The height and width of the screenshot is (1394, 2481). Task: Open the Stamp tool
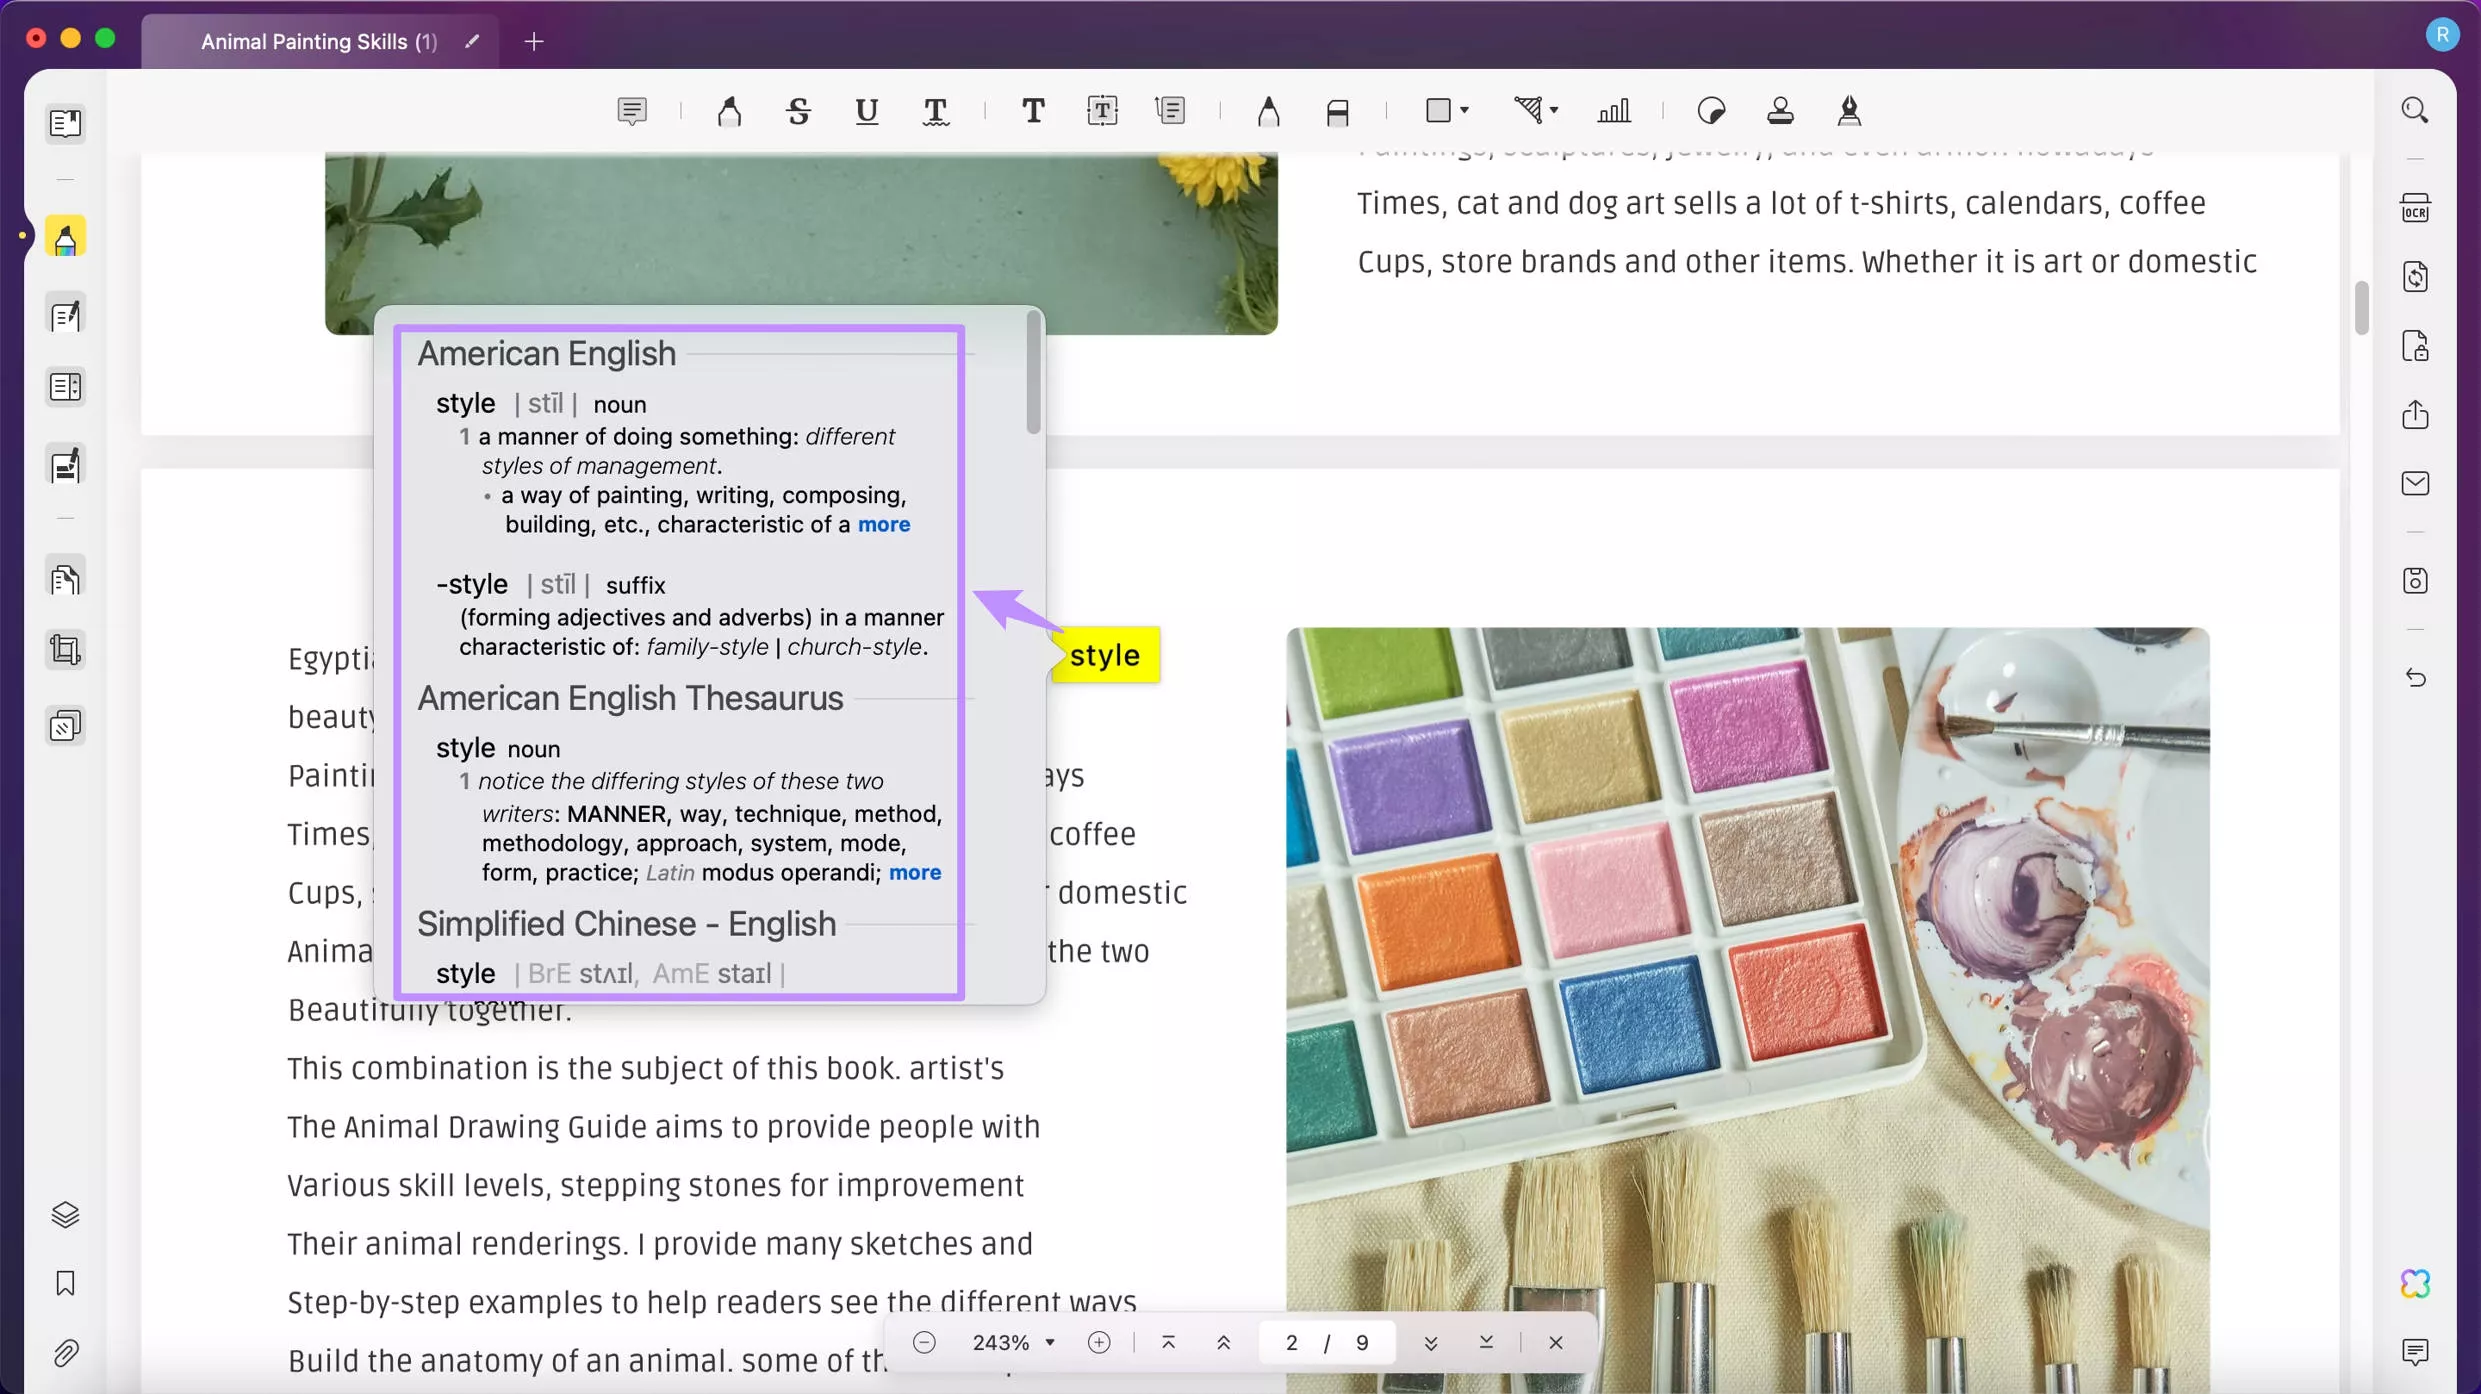point(1780,111)
